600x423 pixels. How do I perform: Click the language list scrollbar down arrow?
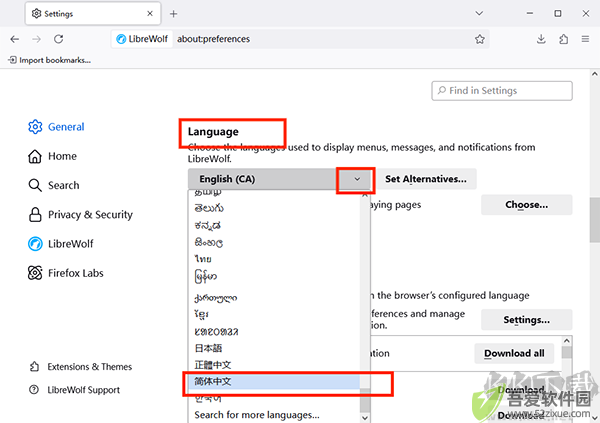pyautogui.click(x=365, y=418)
